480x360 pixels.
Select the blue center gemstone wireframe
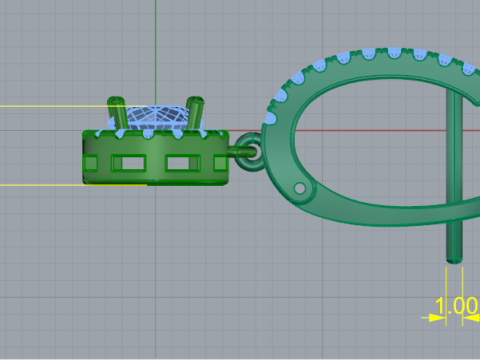[157, 118]
